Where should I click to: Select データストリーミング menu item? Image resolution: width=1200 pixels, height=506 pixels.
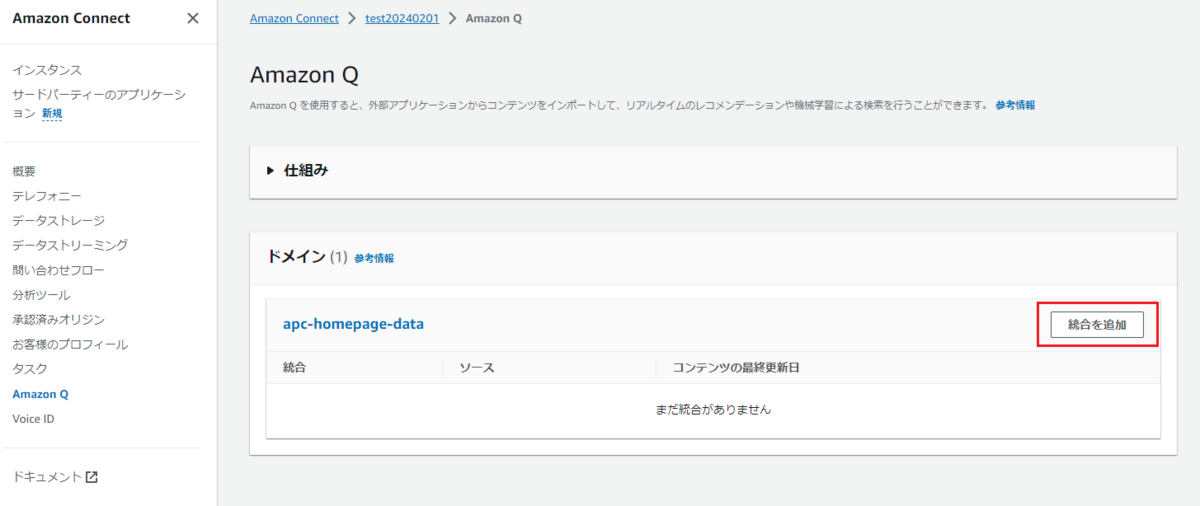[x=70, y=245]
